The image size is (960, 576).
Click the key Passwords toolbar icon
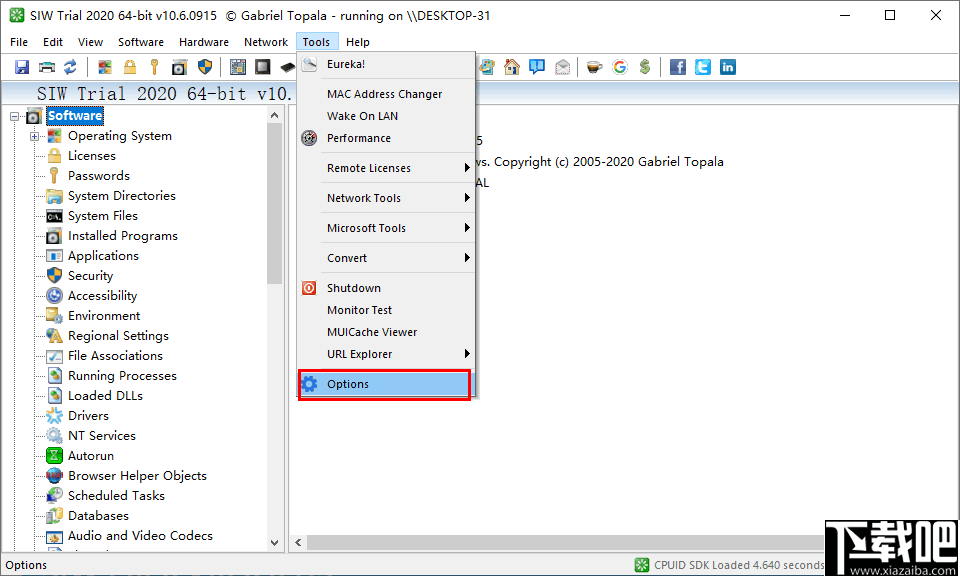click(154, 67)
